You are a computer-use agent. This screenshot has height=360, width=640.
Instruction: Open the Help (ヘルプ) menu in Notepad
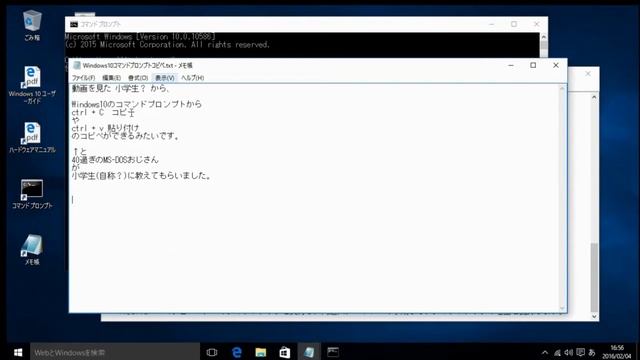tap(192, 78)
